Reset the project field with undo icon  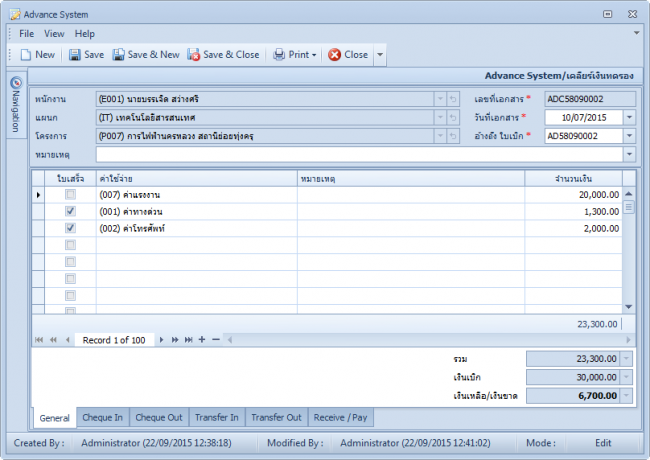coord(453,136)
